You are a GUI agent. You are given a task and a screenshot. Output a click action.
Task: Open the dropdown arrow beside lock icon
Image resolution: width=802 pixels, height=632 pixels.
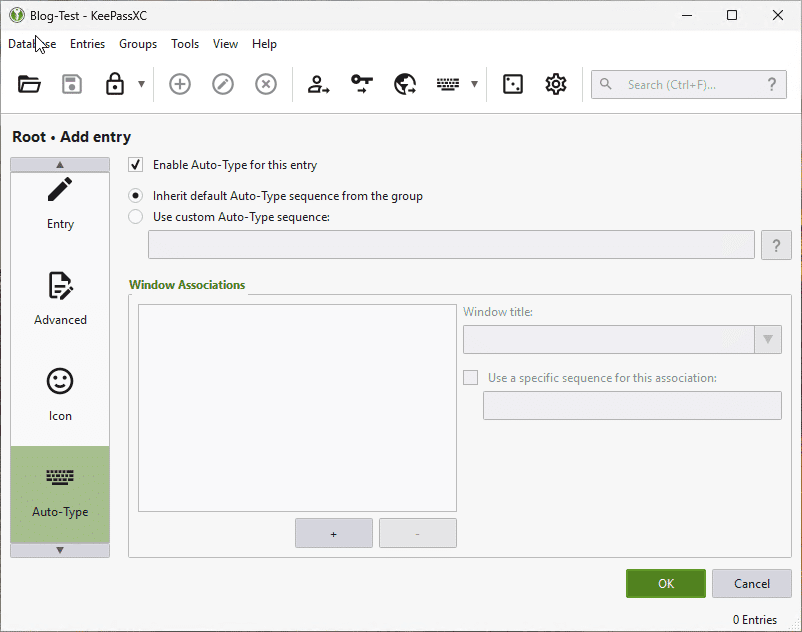tap(141, 85)
